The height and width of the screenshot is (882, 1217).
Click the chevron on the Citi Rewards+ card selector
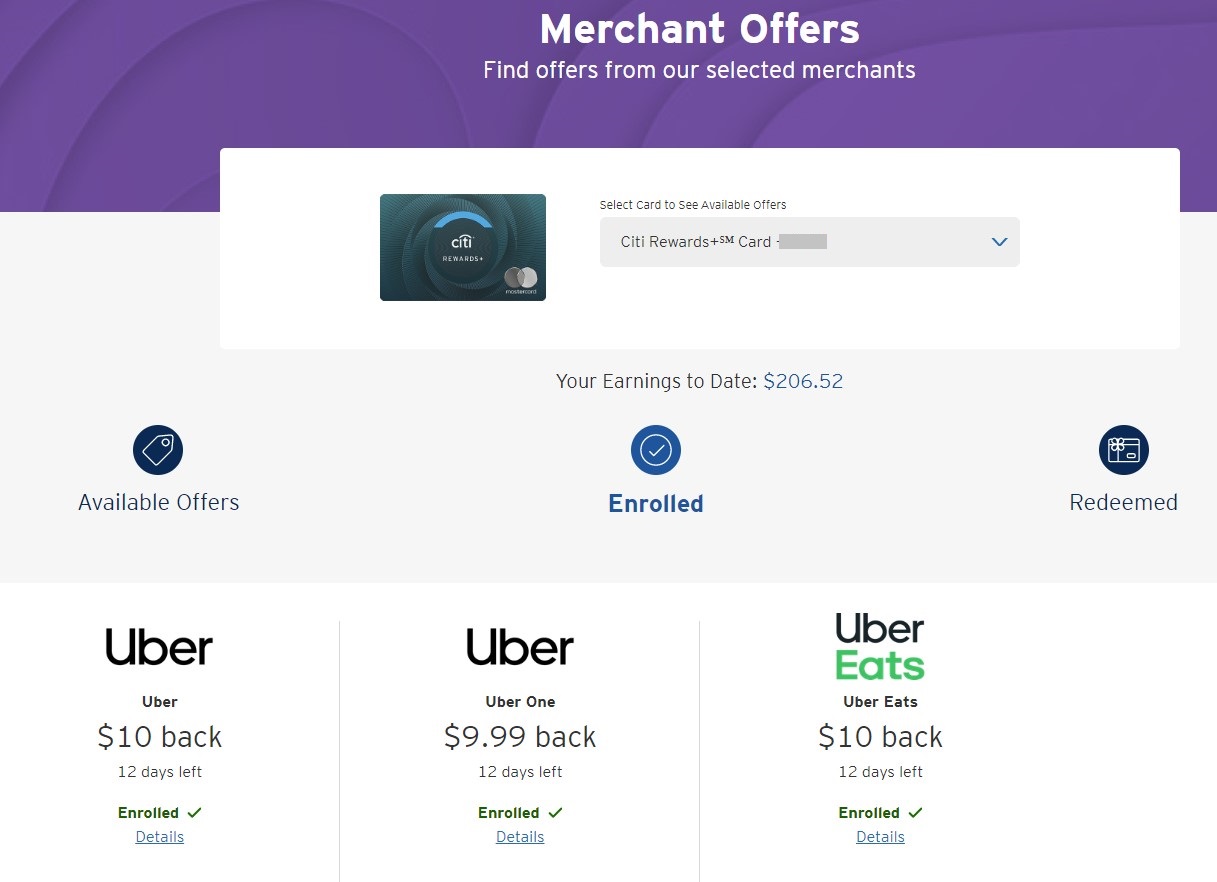998,241
